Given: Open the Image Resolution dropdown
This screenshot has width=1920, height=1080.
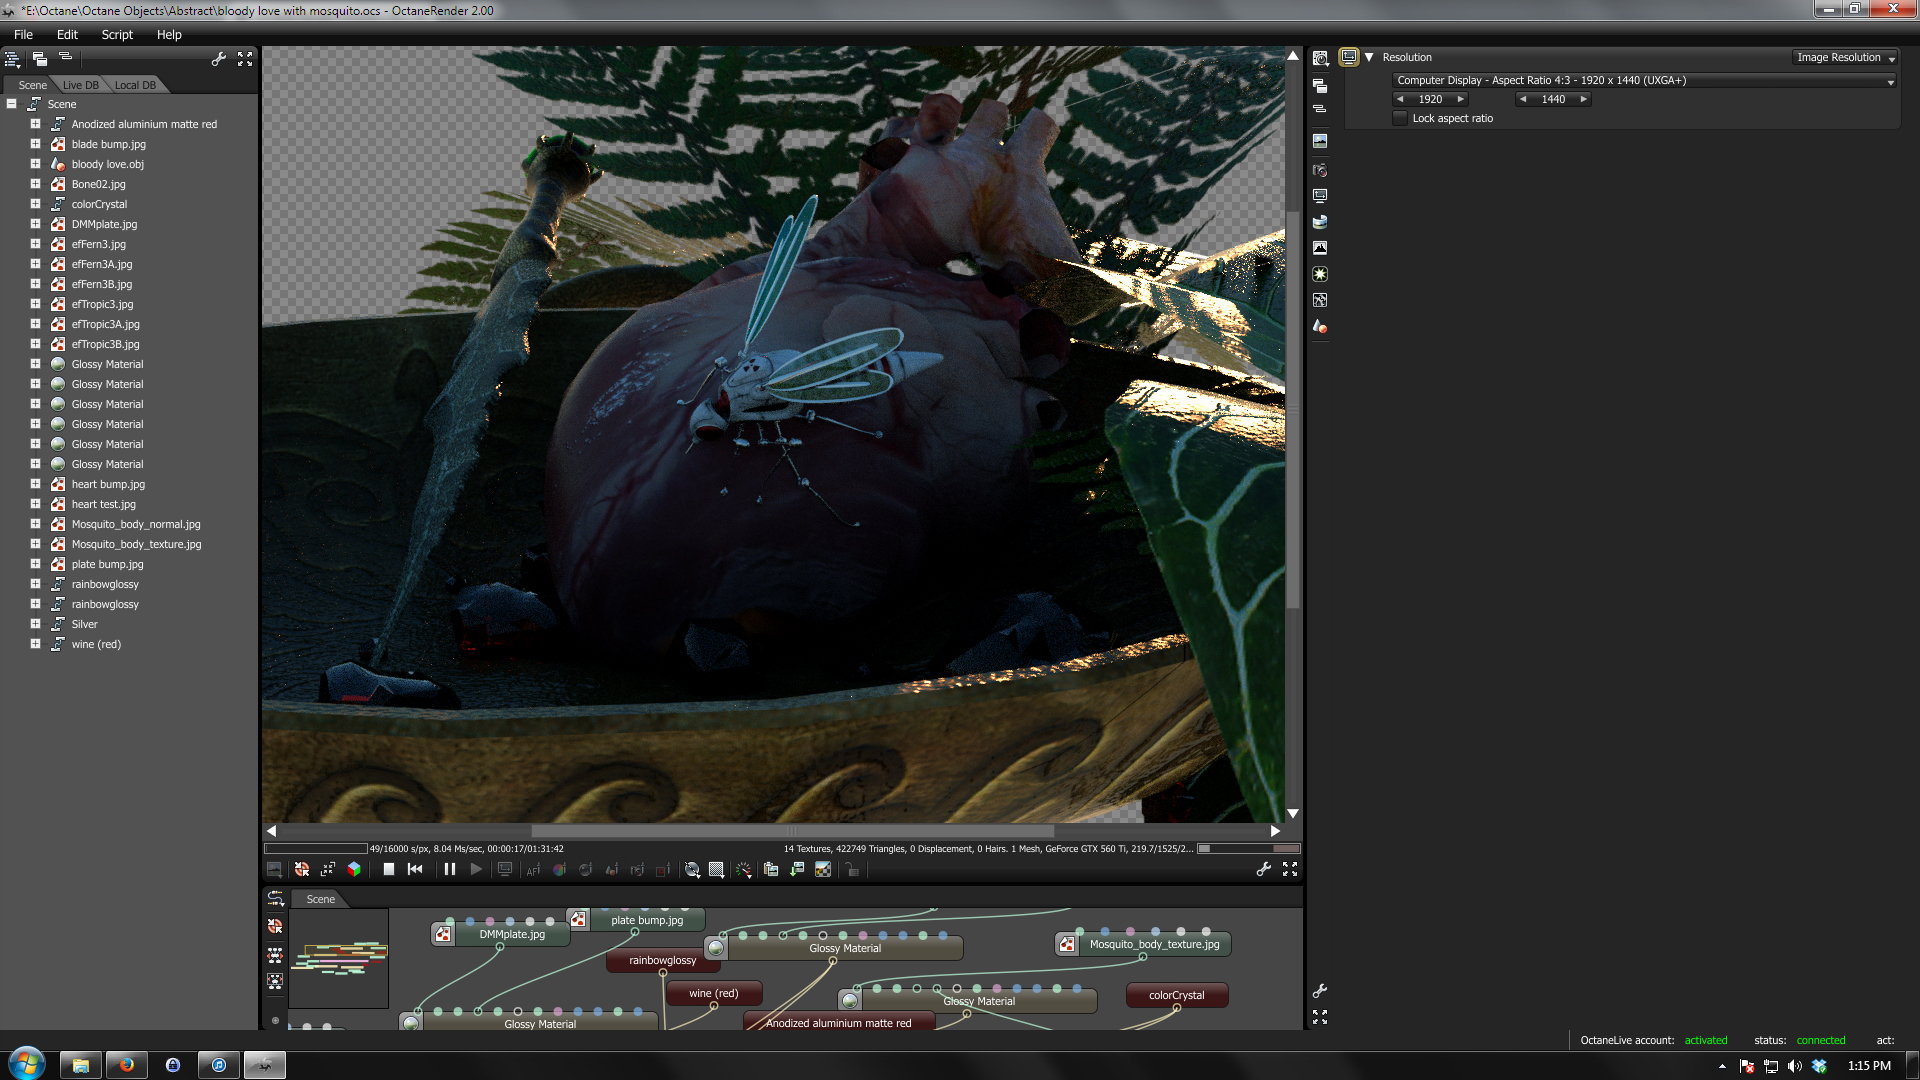Looking at the screenshot, I should (x=1845, y=58).
